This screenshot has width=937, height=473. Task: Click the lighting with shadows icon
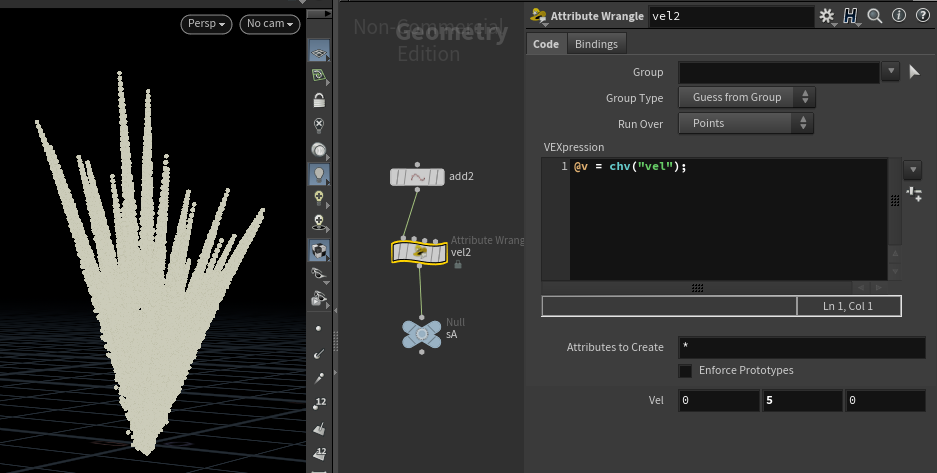[319, 223]
